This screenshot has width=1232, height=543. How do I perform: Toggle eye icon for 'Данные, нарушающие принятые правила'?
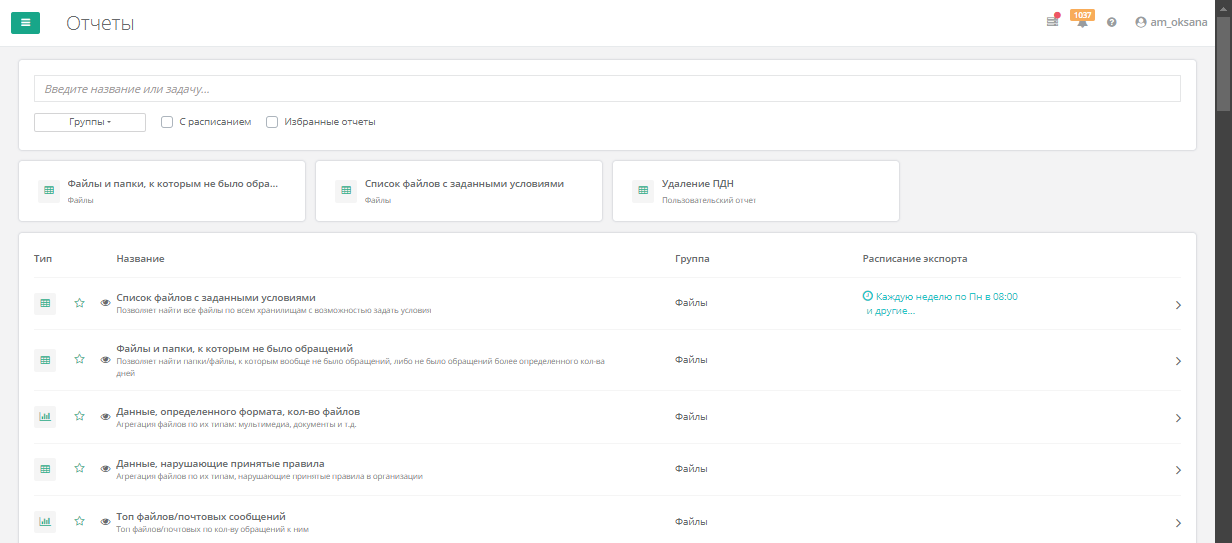(106, 469)
